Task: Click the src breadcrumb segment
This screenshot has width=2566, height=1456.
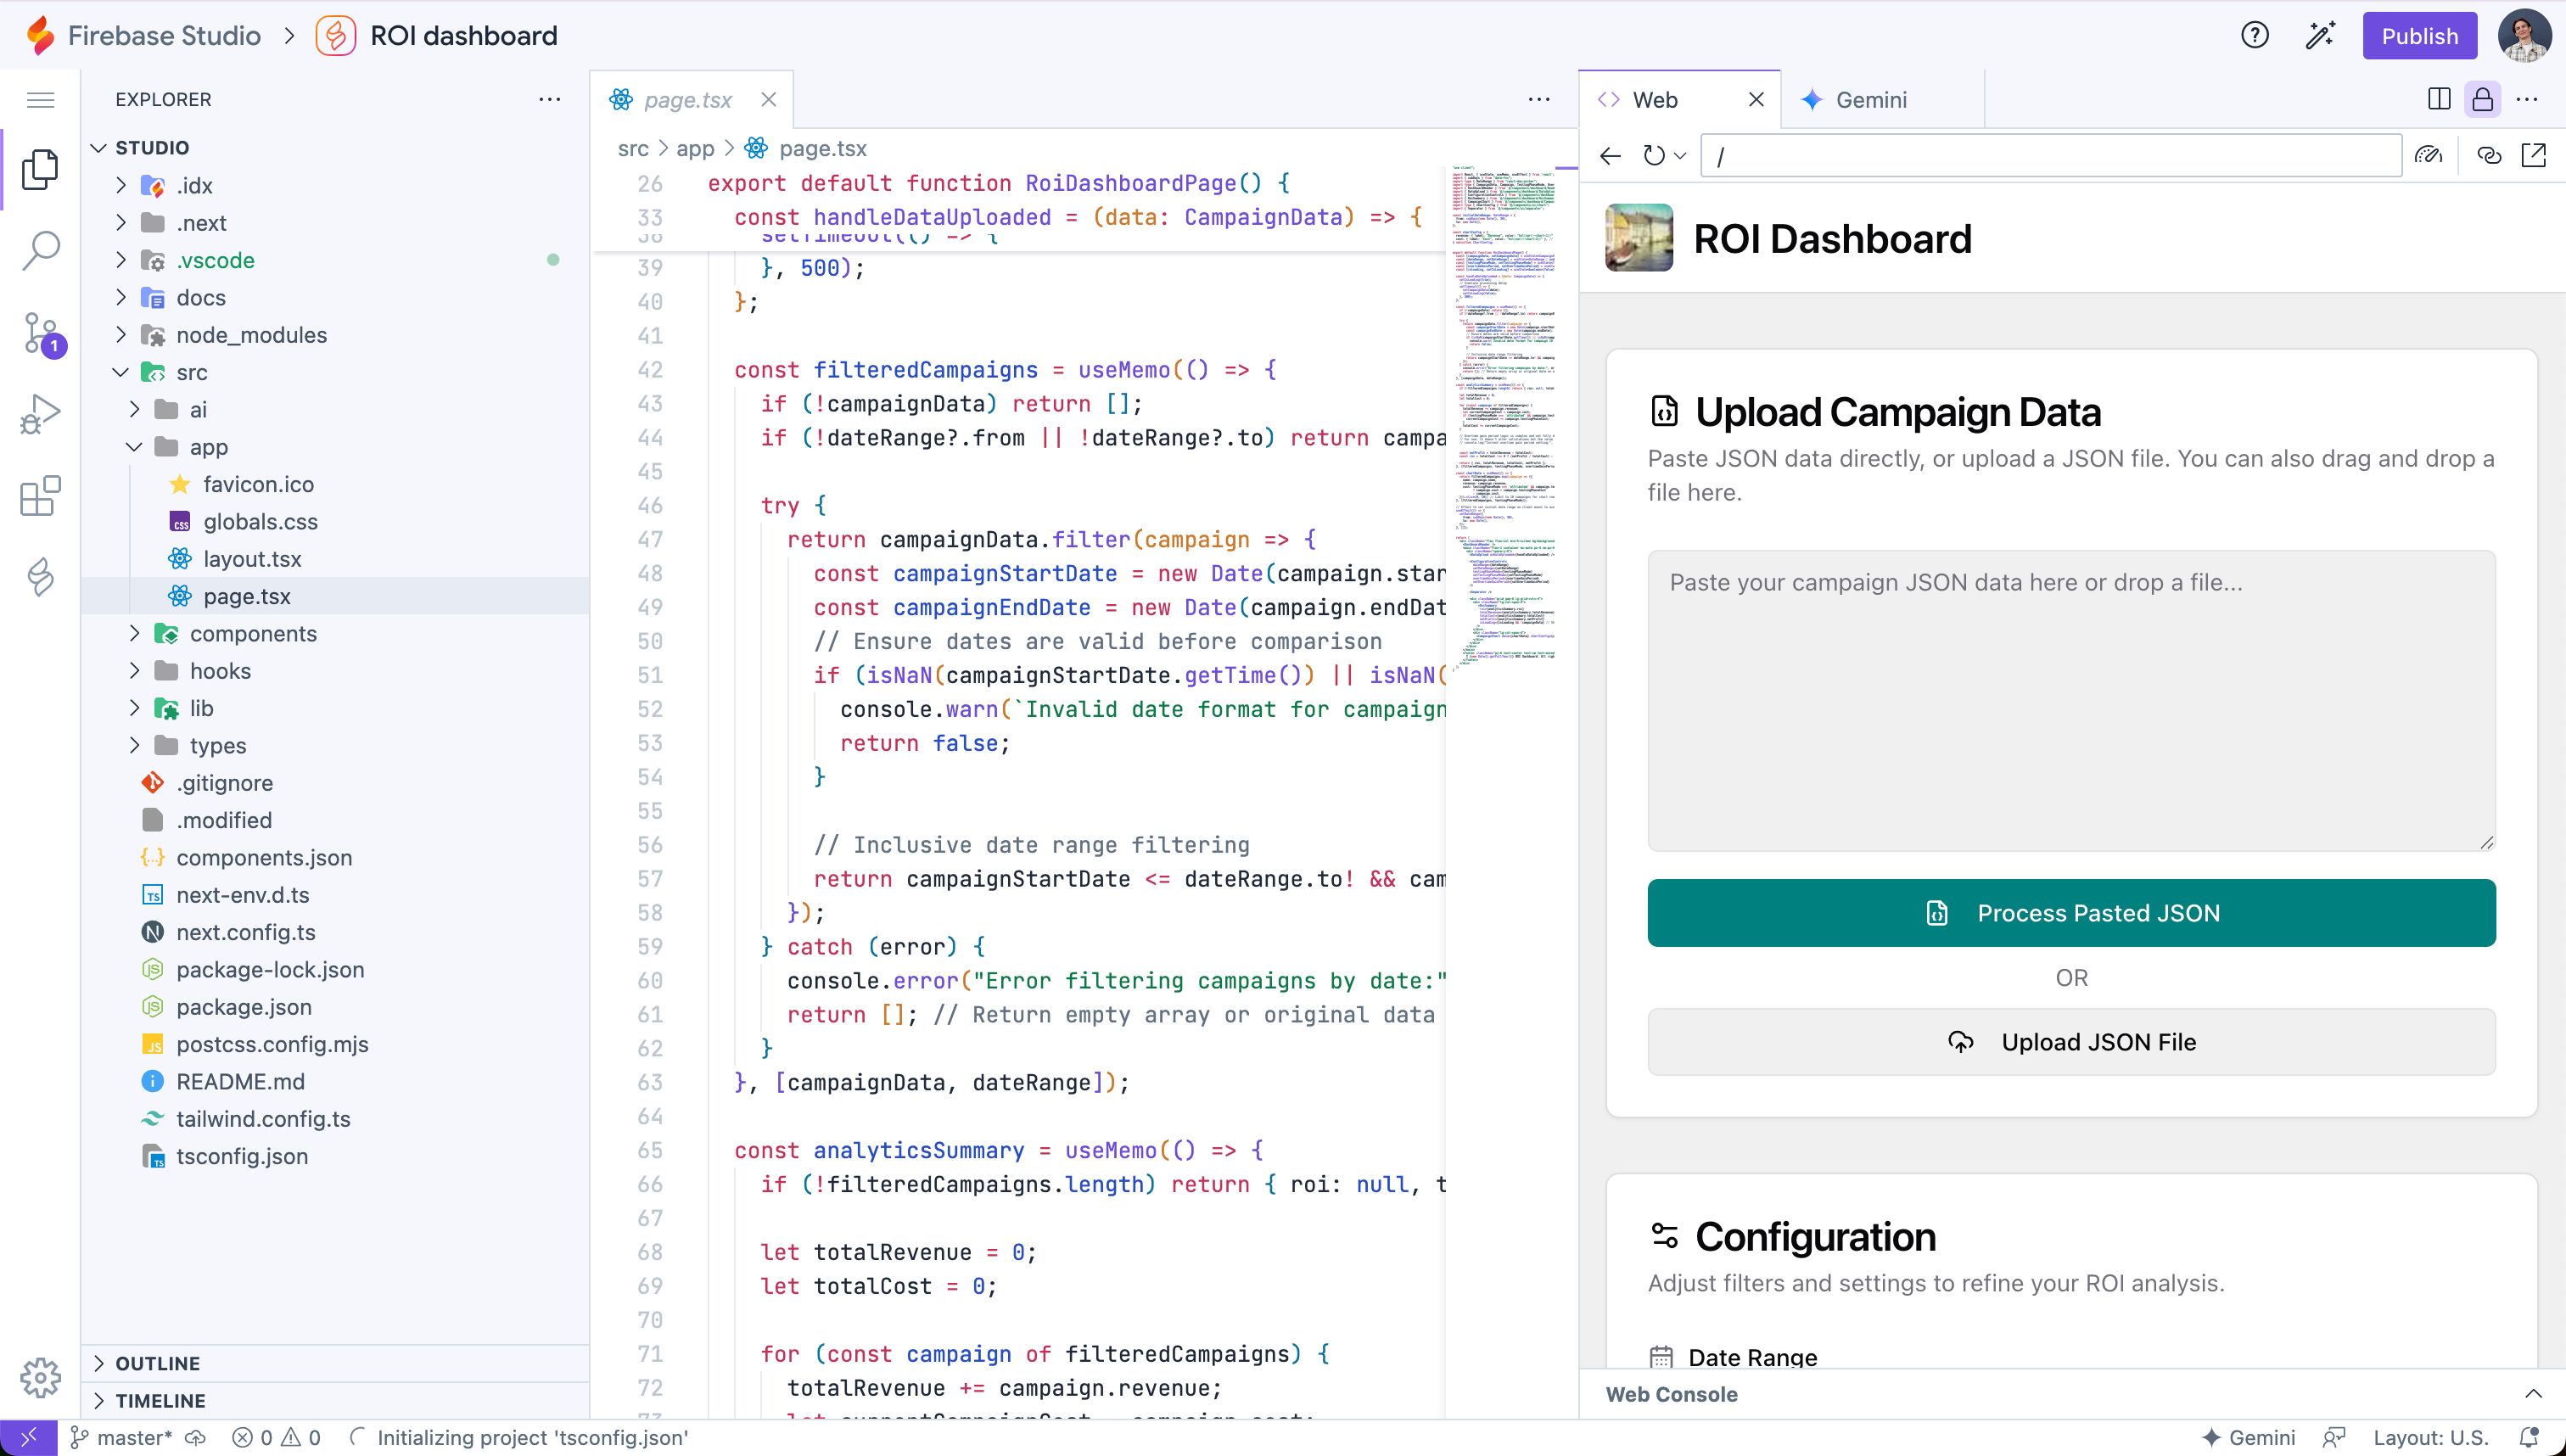Action: [633, 148]
